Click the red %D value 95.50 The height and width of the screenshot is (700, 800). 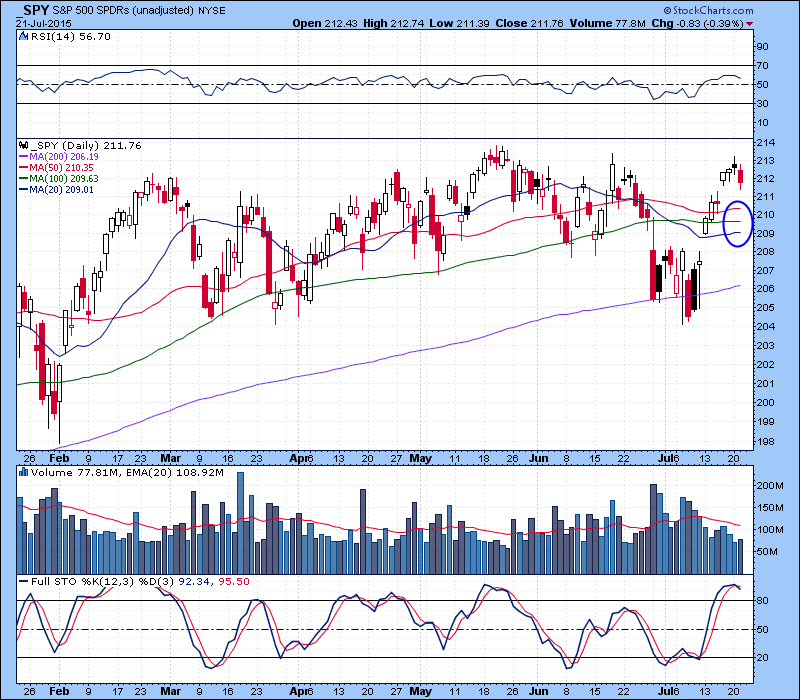[x=234, y=581]
